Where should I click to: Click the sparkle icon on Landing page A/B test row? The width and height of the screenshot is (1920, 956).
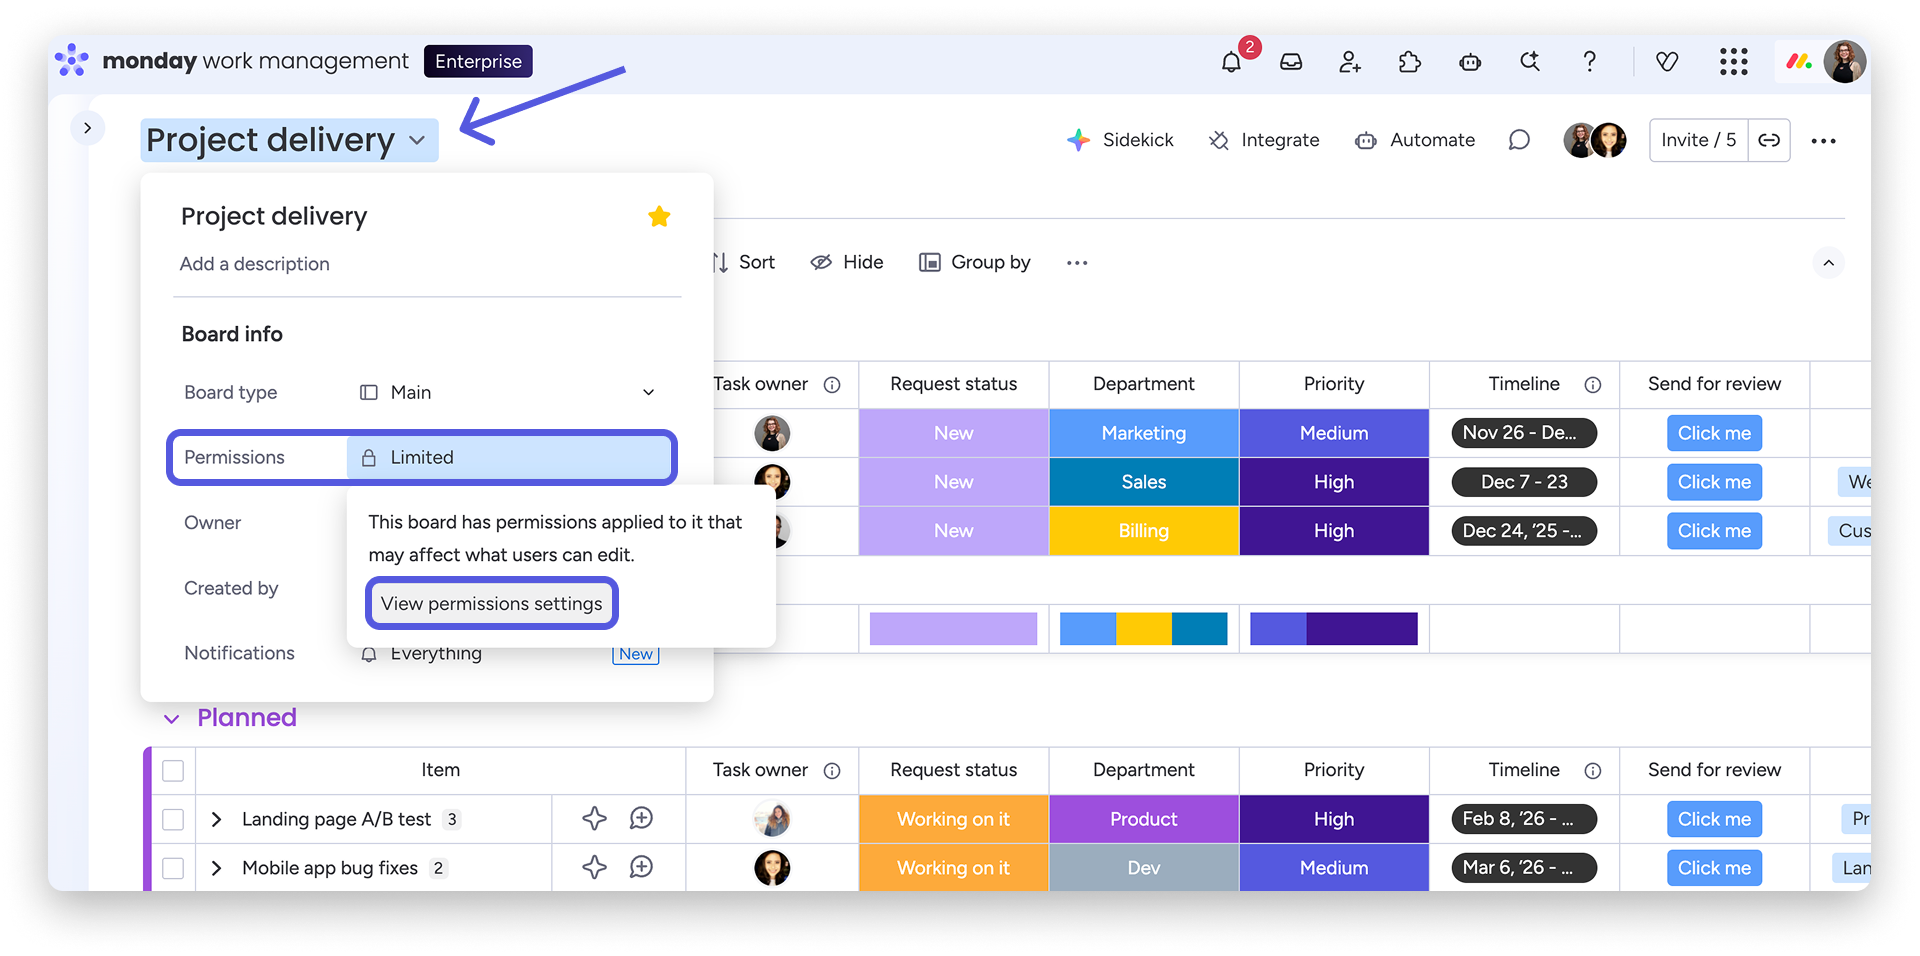click(x=595, y=819)
